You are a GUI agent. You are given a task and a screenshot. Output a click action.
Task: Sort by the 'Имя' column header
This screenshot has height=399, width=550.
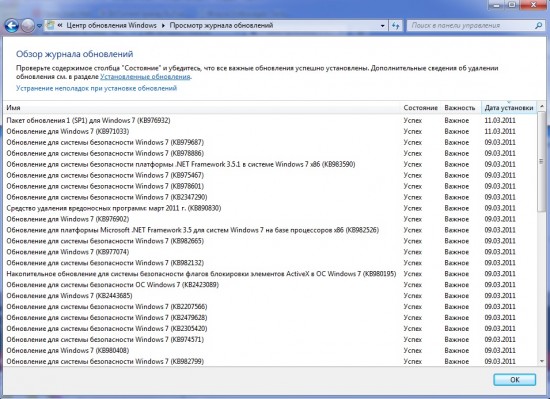(202, 108)
